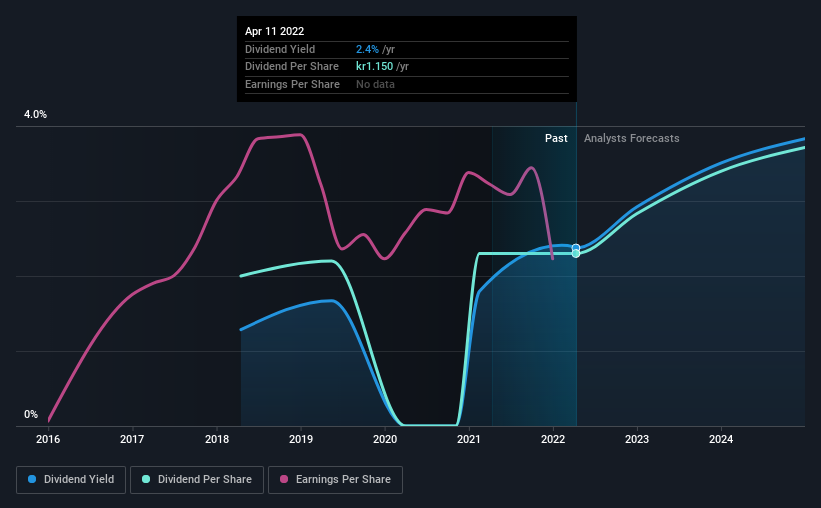Click the pink Earnings Per Share legend dot

[x=284, y=479]
